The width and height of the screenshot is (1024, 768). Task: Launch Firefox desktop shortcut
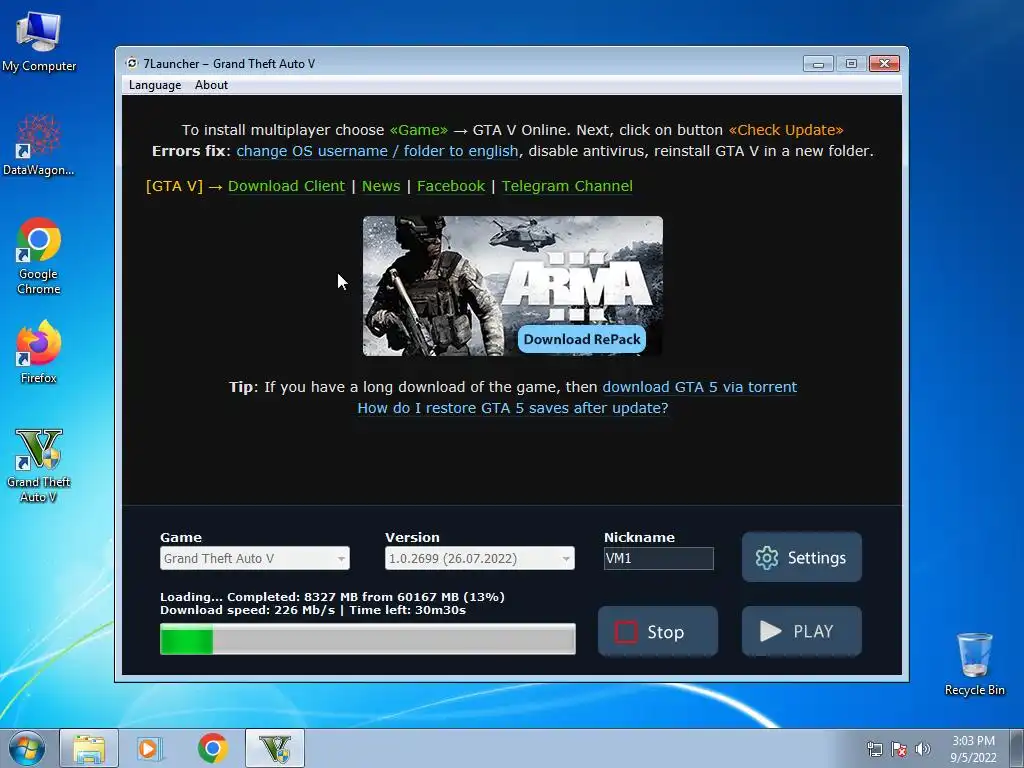(39, 353)
